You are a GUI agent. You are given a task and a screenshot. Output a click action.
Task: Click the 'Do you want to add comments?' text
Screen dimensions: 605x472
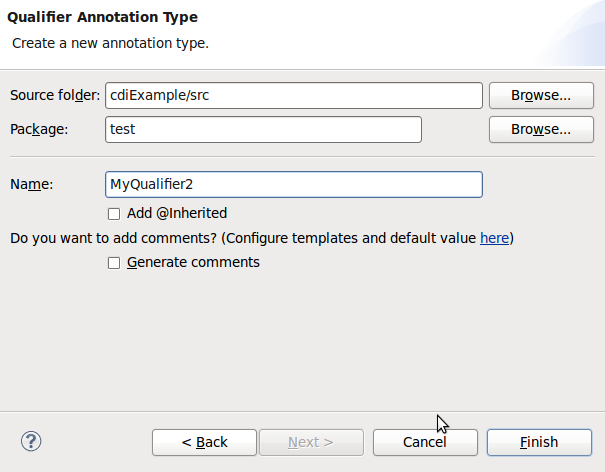(113, 238)
